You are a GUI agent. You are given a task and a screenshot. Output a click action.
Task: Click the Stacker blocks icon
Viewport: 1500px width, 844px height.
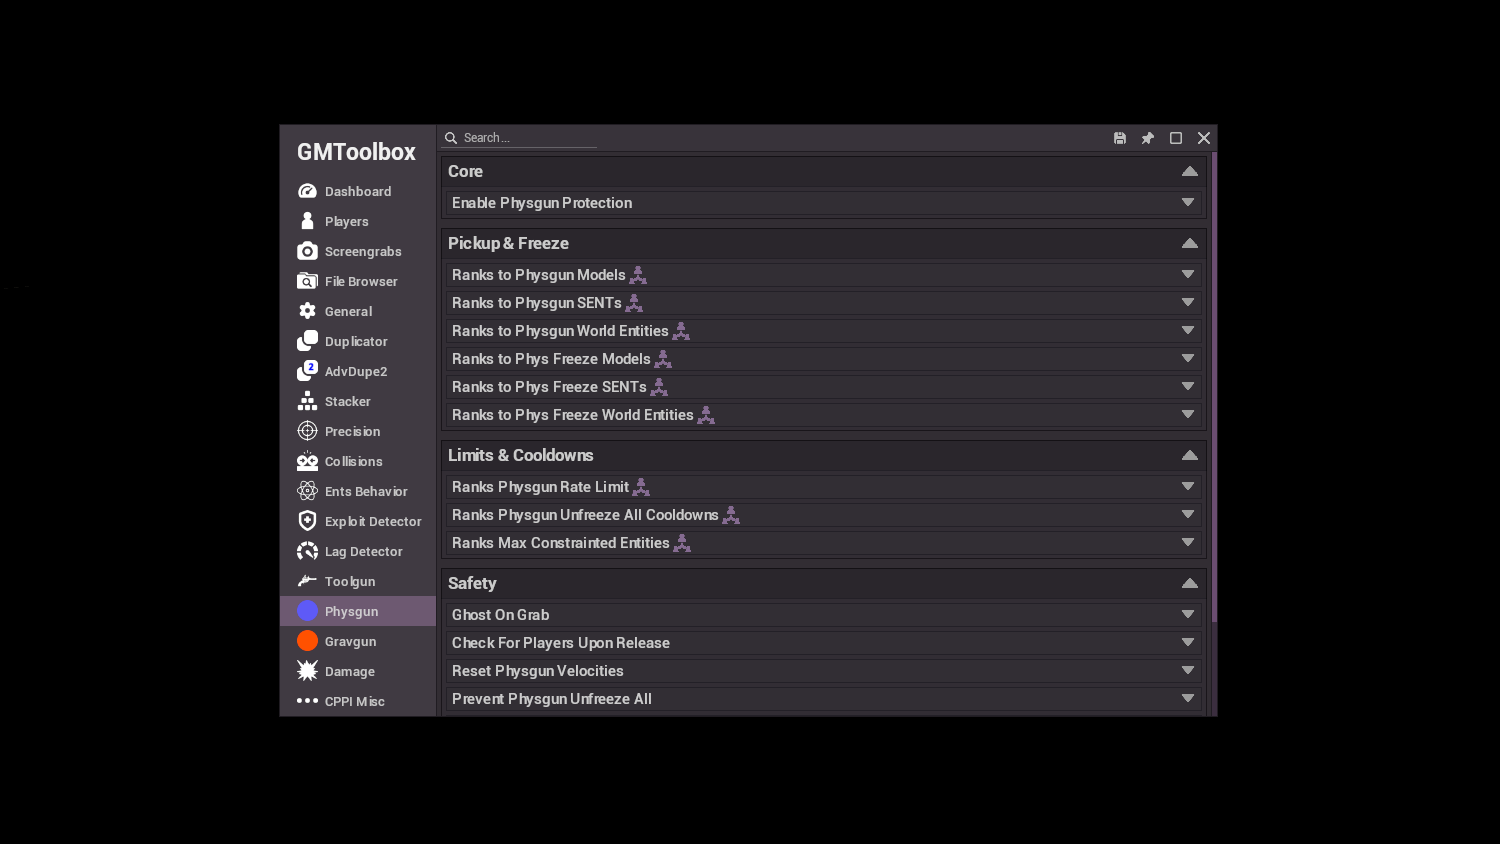[307, 401]
